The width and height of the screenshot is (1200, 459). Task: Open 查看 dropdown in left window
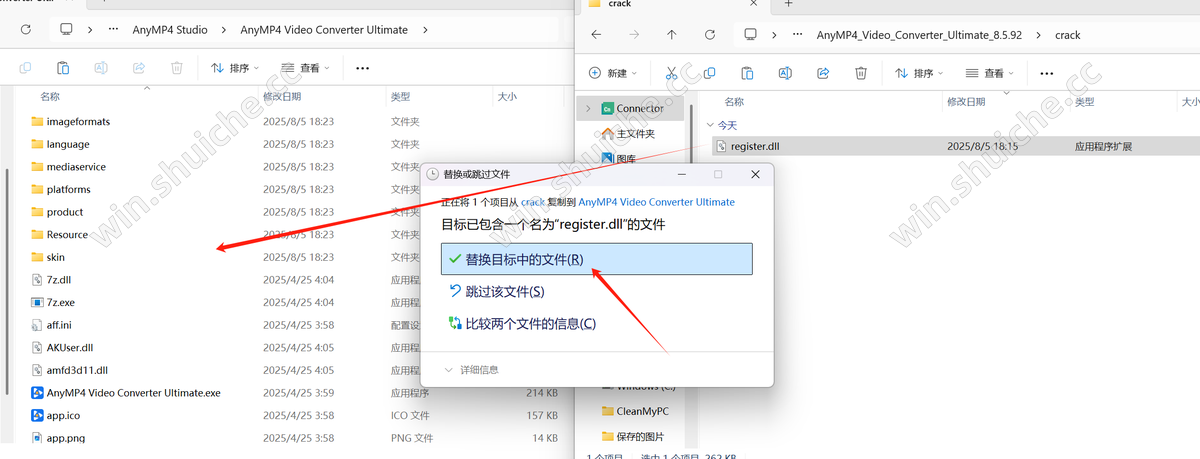[303, 68]
